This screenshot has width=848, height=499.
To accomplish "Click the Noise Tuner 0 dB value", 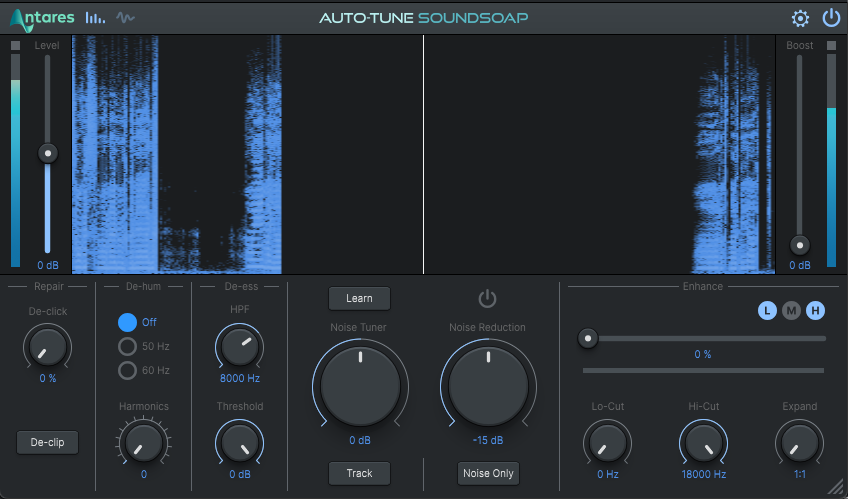I will 360,440.
